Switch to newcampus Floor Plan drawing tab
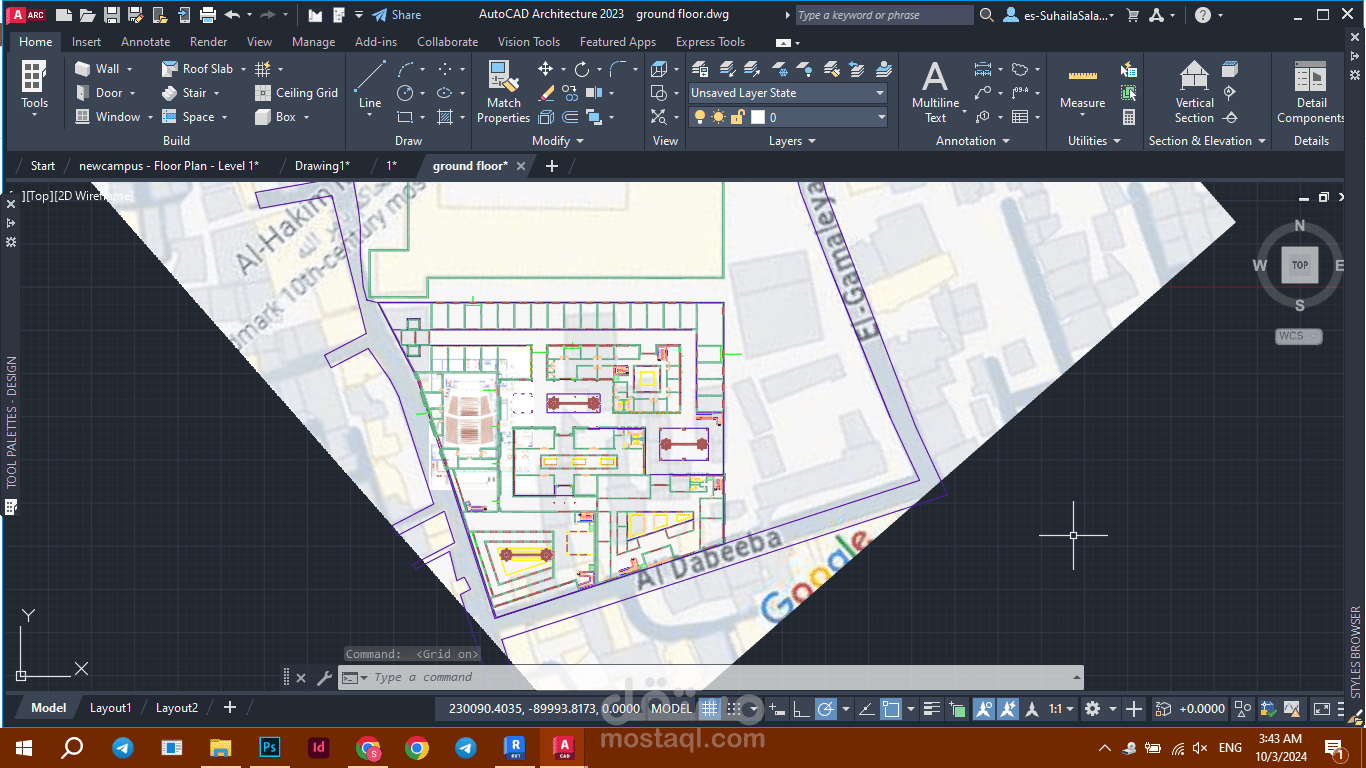The height and width of the screenshot is (768, 1366). [169, 166]
